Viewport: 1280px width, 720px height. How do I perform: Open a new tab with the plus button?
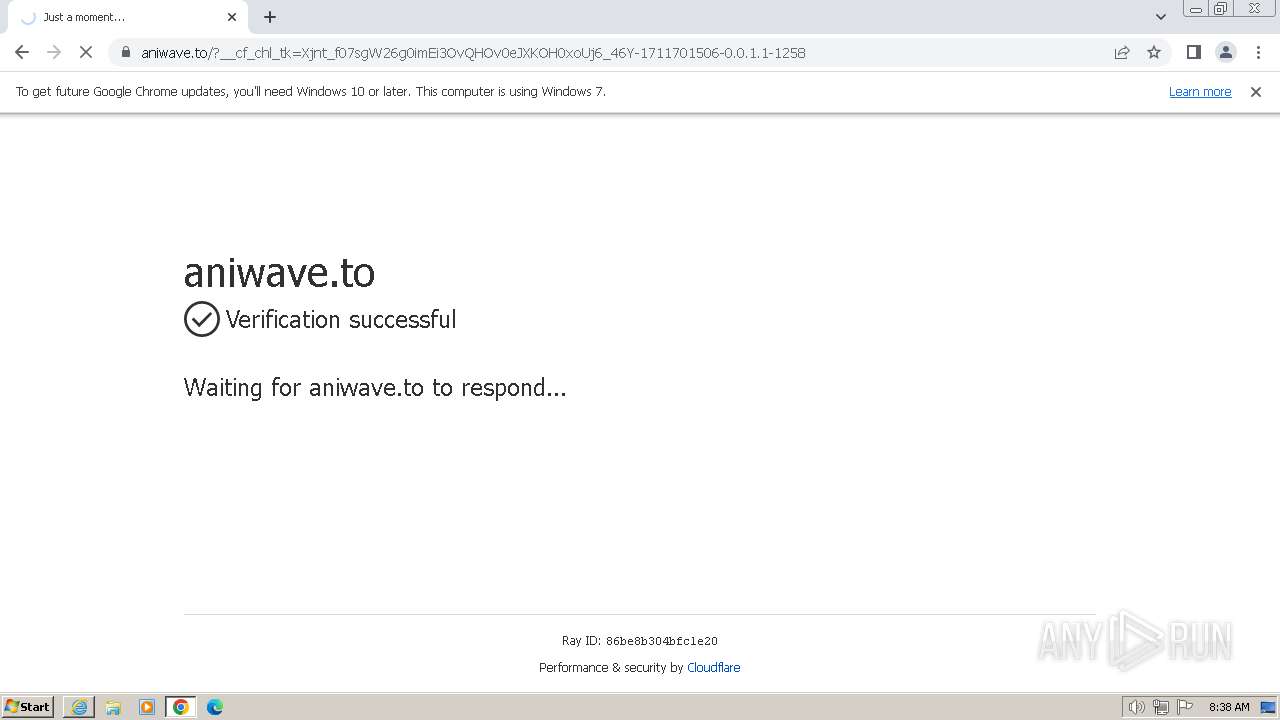point(270,17)
